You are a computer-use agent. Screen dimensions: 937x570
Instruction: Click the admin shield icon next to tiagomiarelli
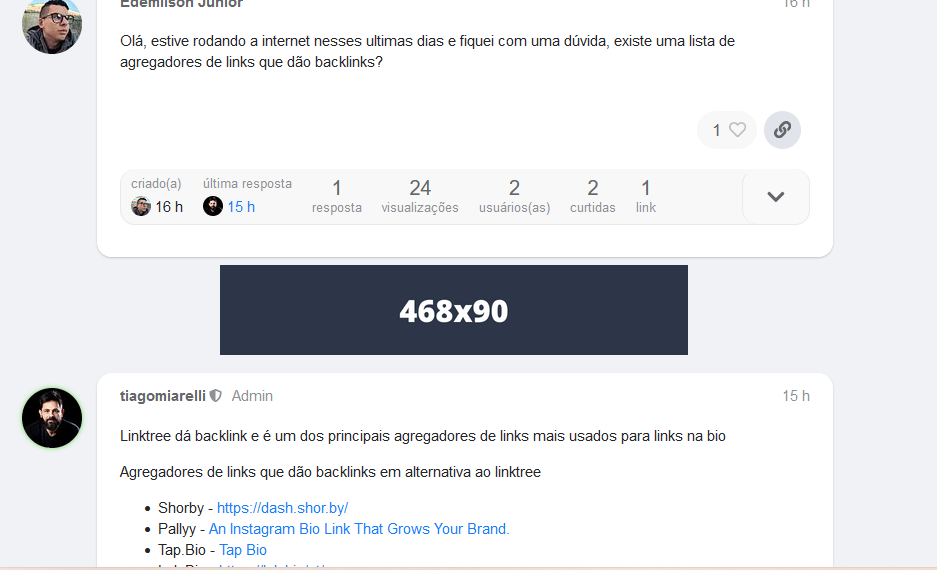click(x=216, y=396)
